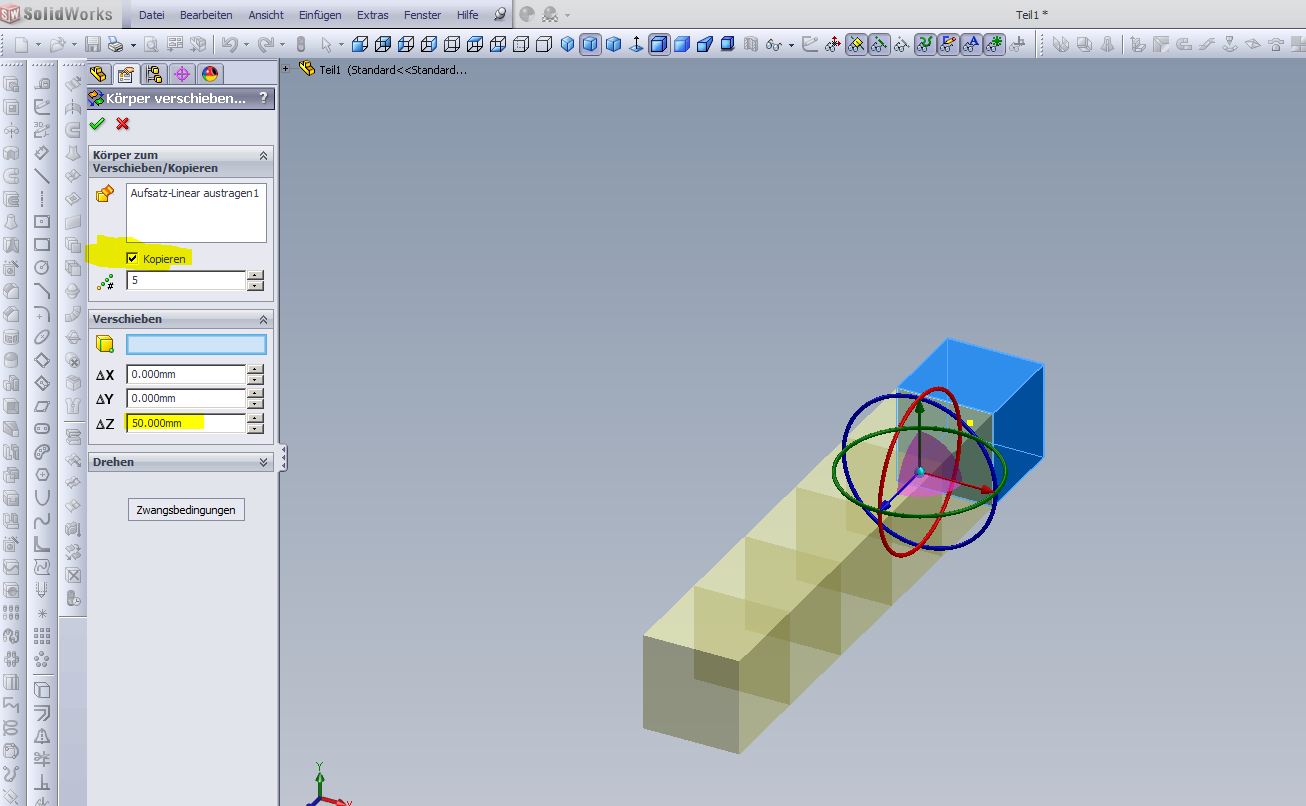Collapse the Körper zum Verschieben/Kopieren section
Screen dimensions: 1306x806
(264, 155)
